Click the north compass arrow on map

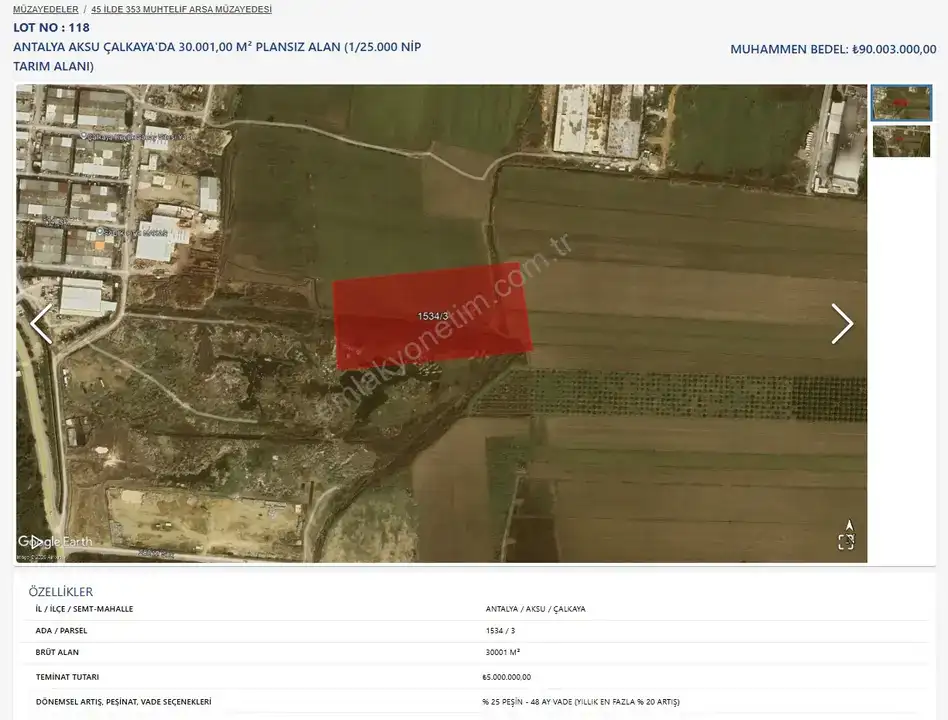click(x=849, y=524)
